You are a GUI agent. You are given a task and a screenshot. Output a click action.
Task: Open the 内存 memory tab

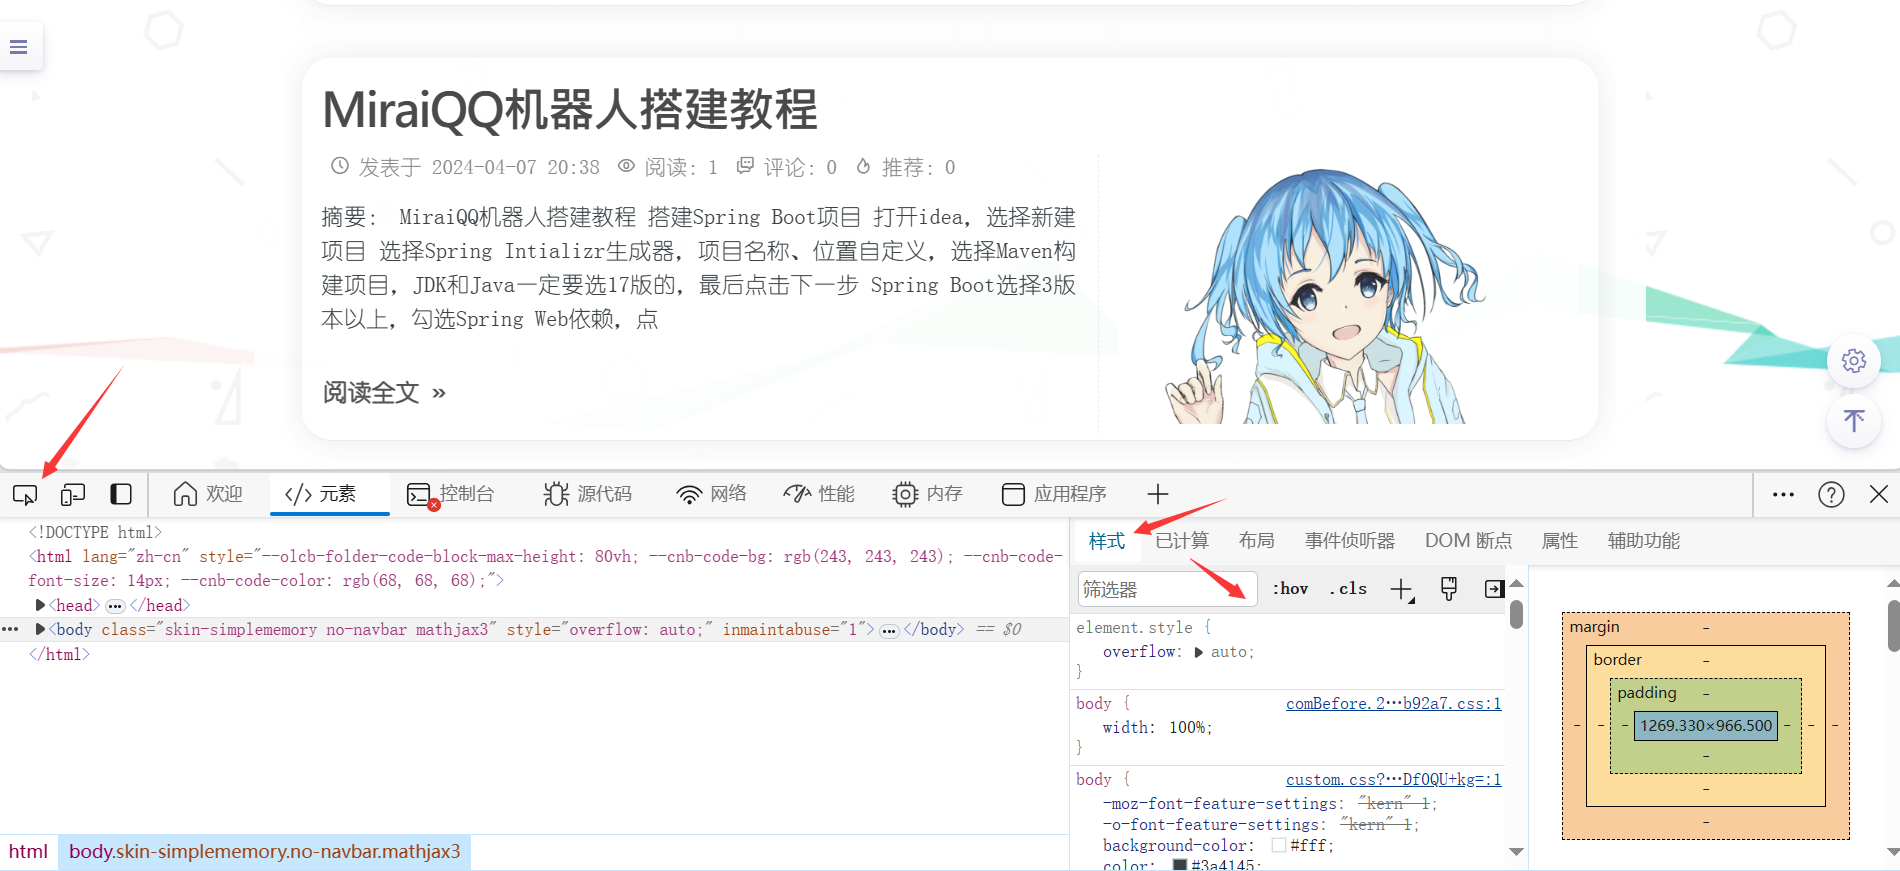point(927,494)
